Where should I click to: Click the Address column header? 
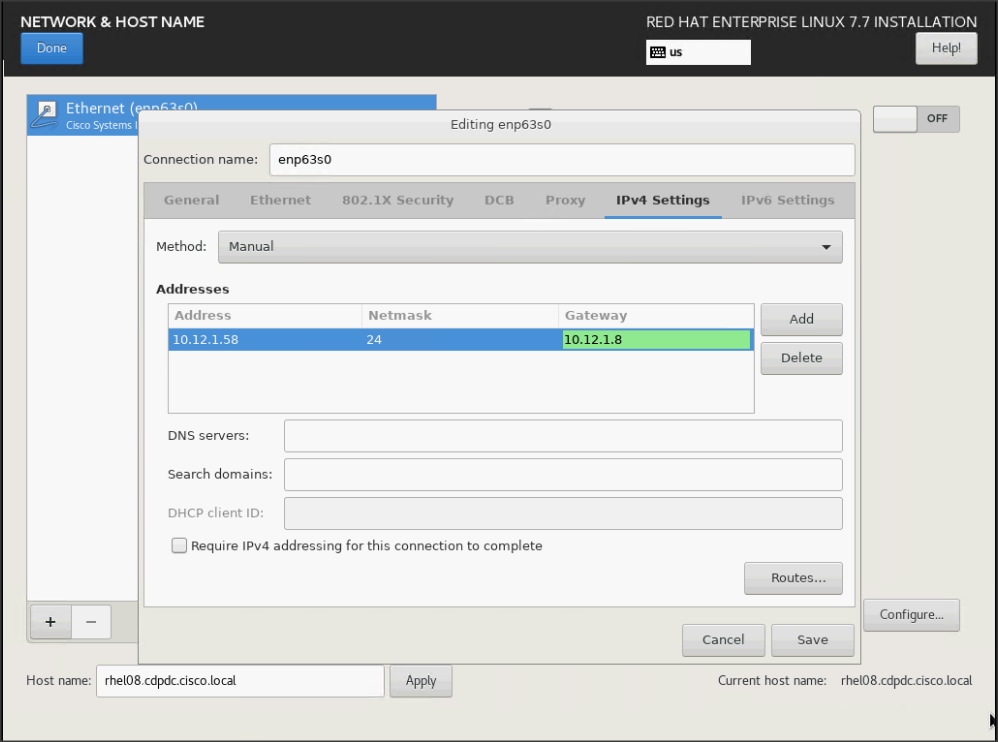click(x=265, y=316)
